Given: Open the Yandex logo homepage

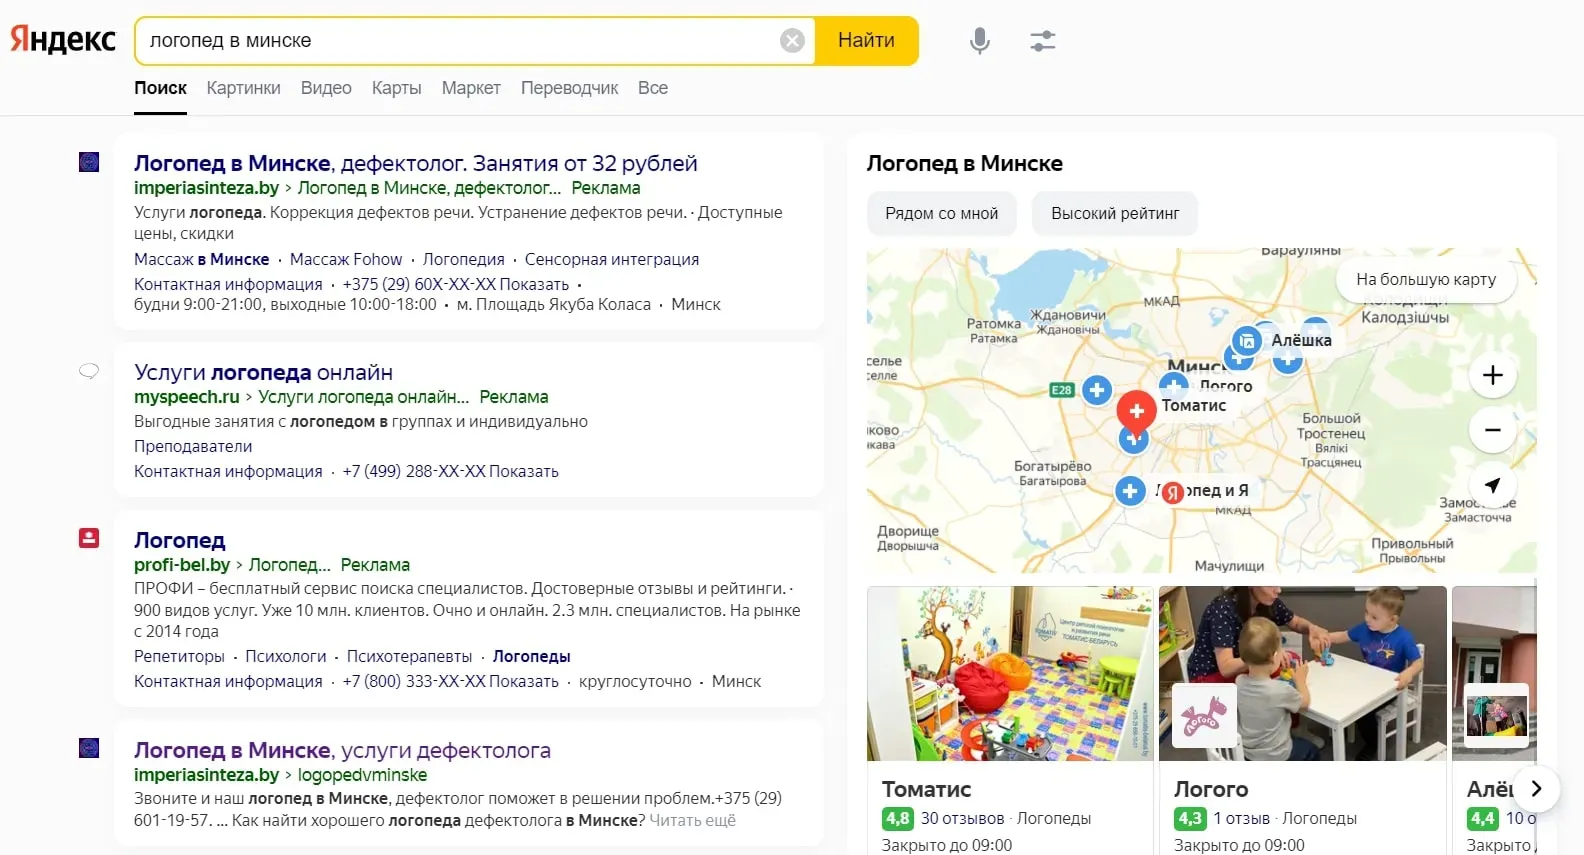Looking at the screenshot, I should coord(63,40).
